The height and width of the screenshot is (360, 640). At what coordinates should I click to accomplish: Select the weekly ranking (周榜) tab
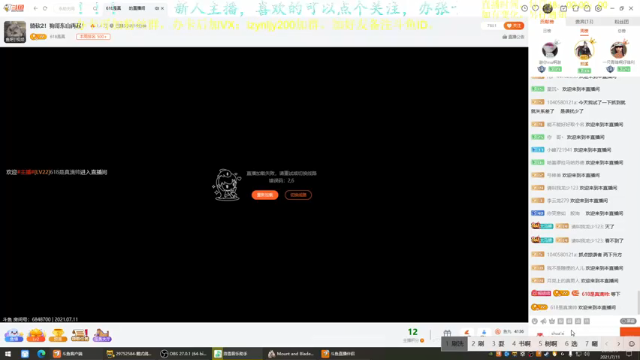click(x=584, y=31)
